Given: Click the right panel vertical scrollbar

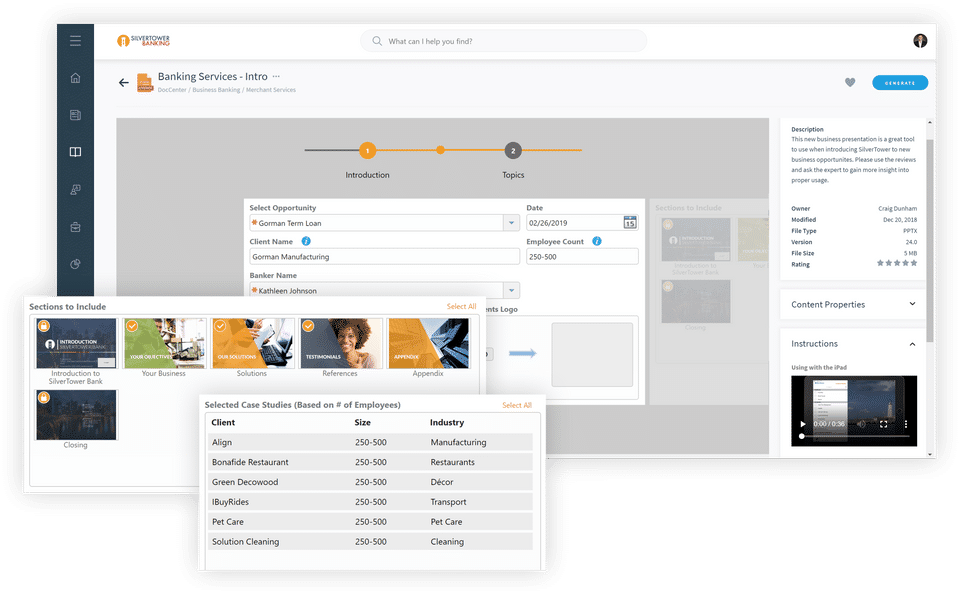Looking at the screenshot, I should point(930,239).
